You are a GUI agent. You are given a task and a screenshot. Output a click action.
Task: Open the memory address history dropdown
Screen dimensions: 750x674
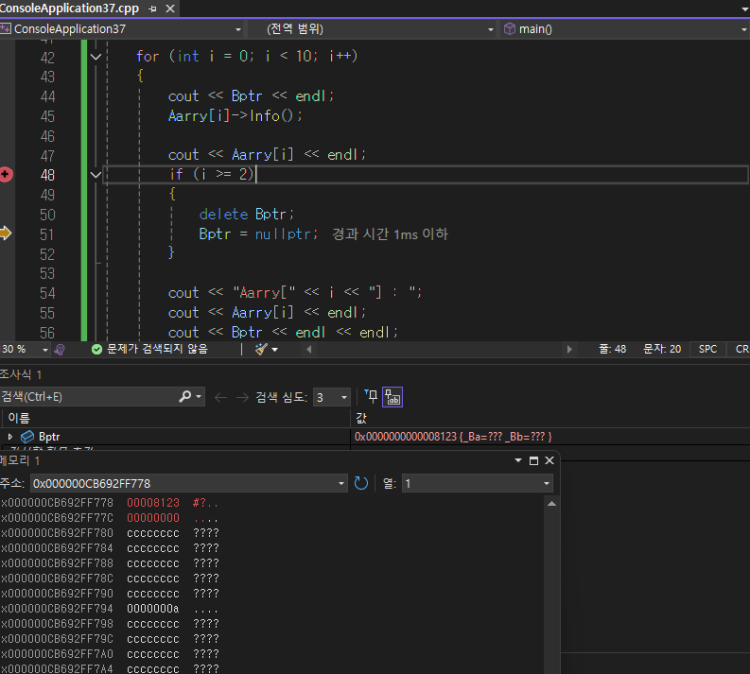click(x=341, y=484)
